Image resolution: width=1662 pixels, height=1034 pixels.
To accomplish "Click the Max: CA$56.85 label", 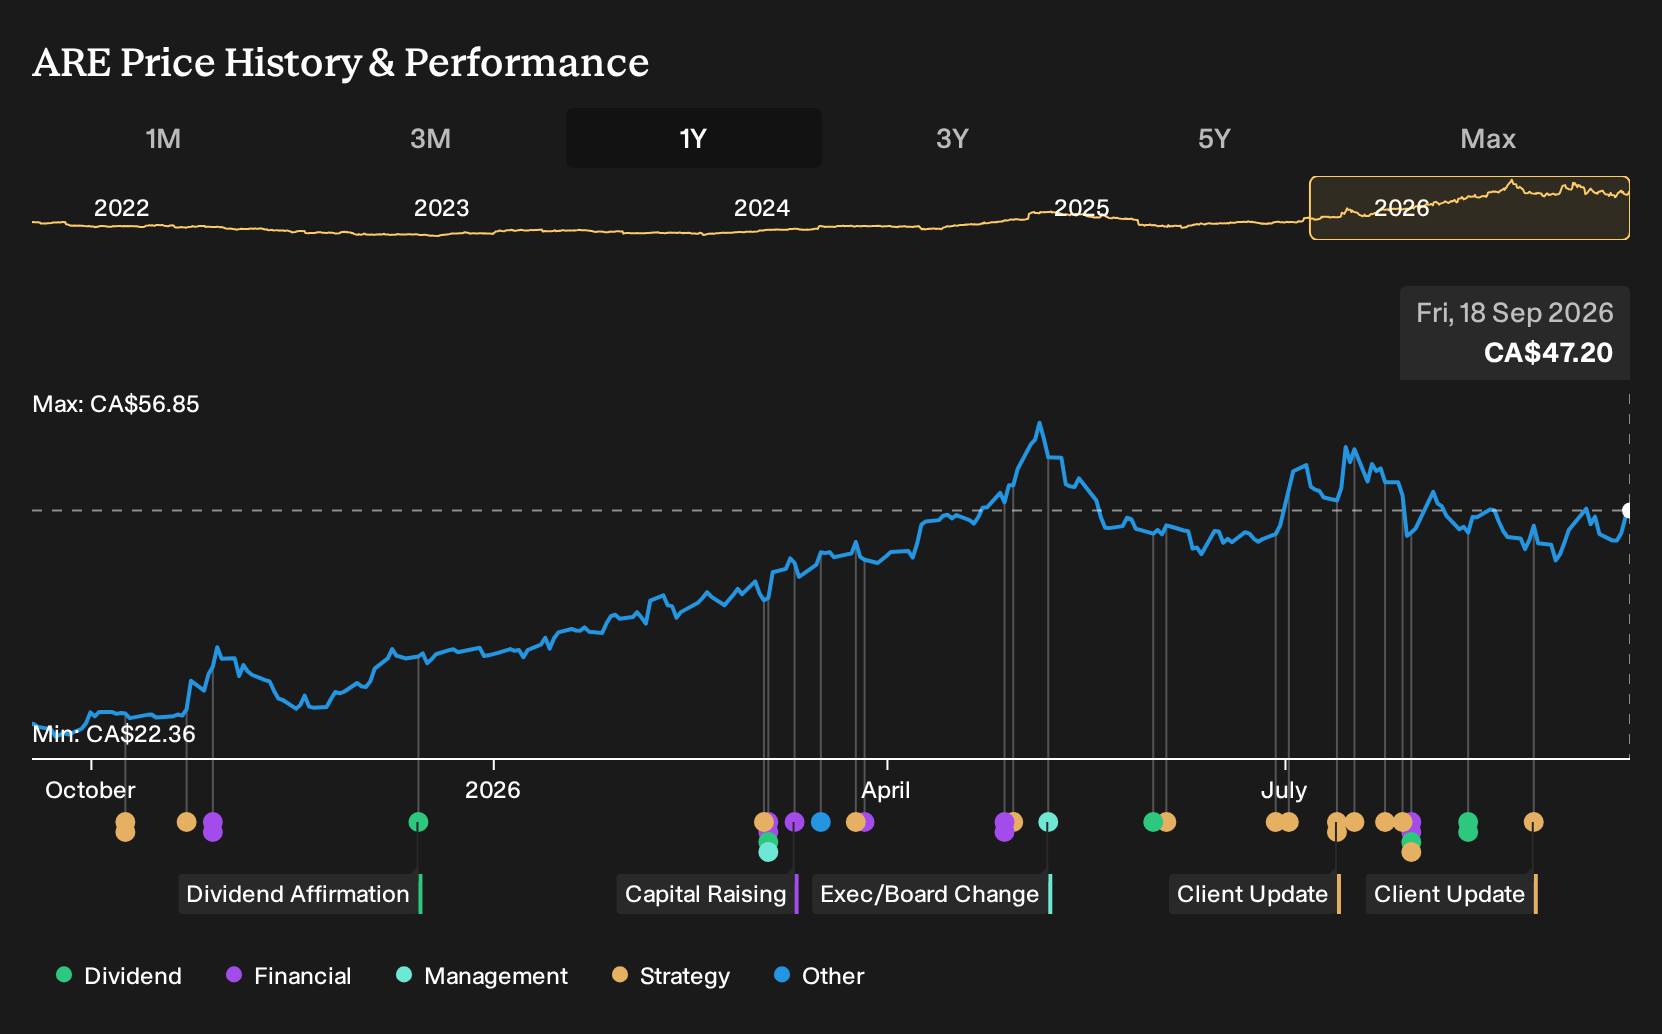I will coord(116,404).
